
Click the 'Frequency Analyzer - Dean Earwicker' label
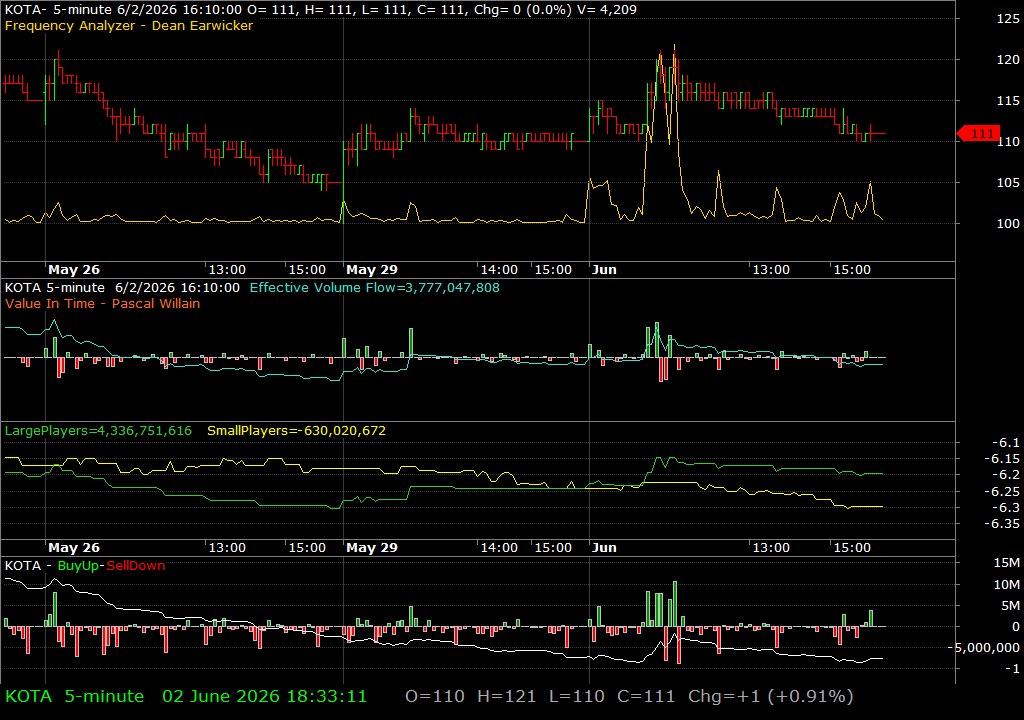[x=129, y=25]
